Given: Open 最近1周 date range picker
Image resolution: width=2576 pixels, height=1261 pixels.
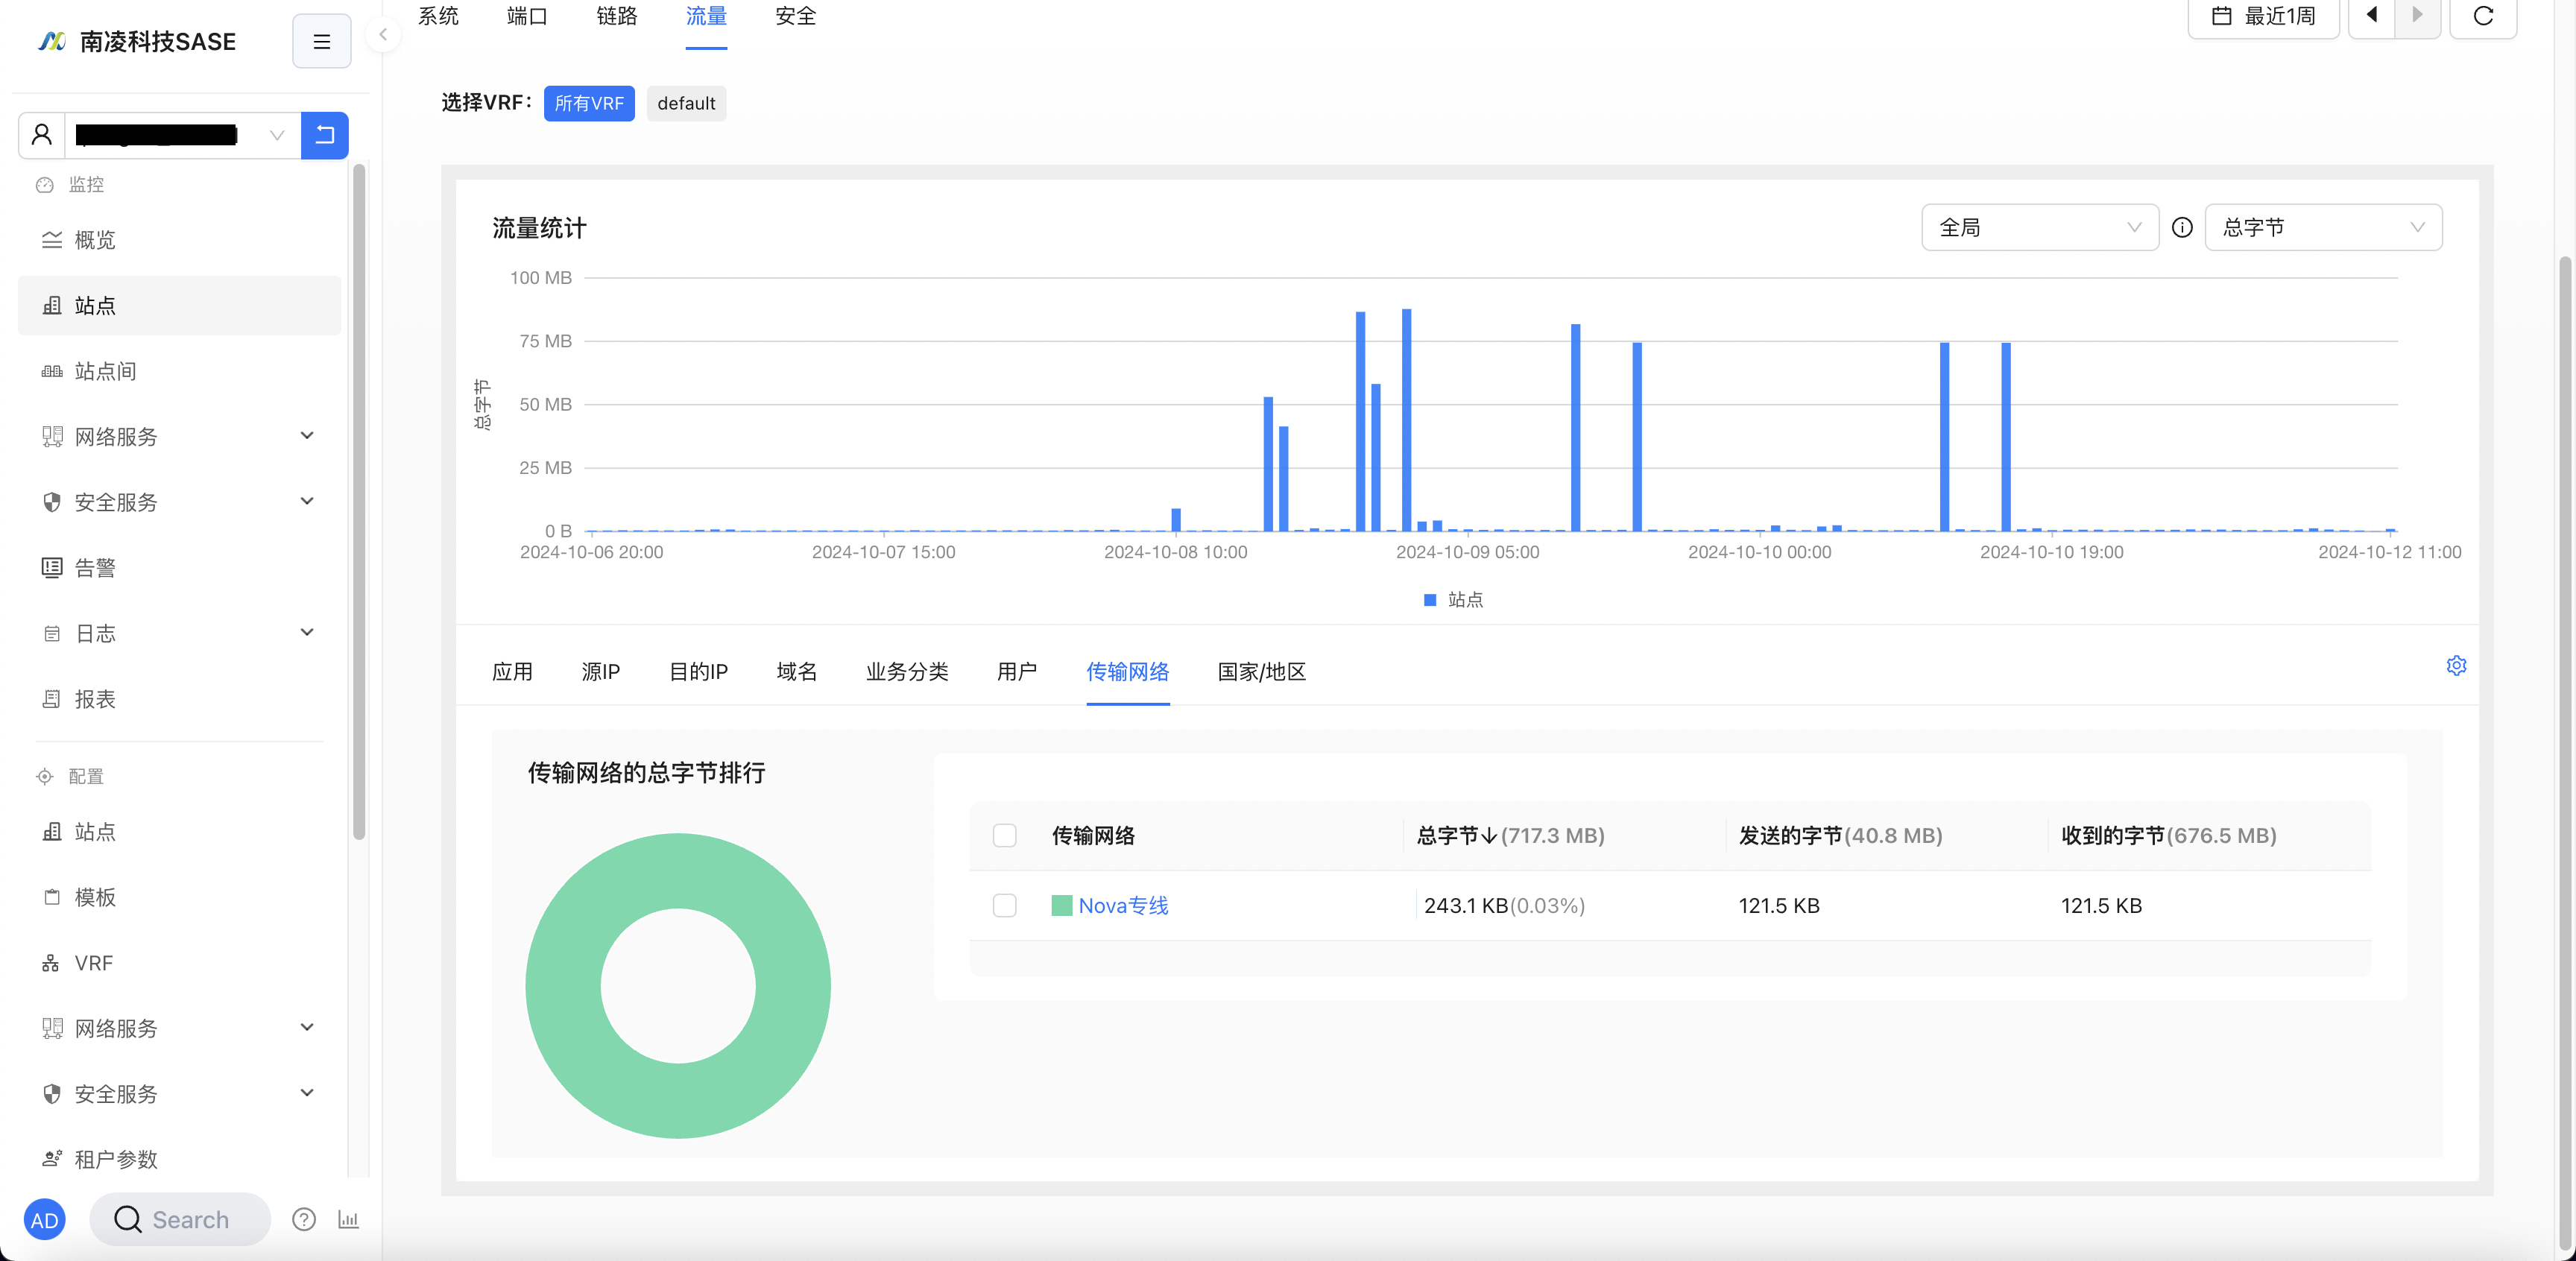Looking at the screenshot, I should tap(2263, 16).
